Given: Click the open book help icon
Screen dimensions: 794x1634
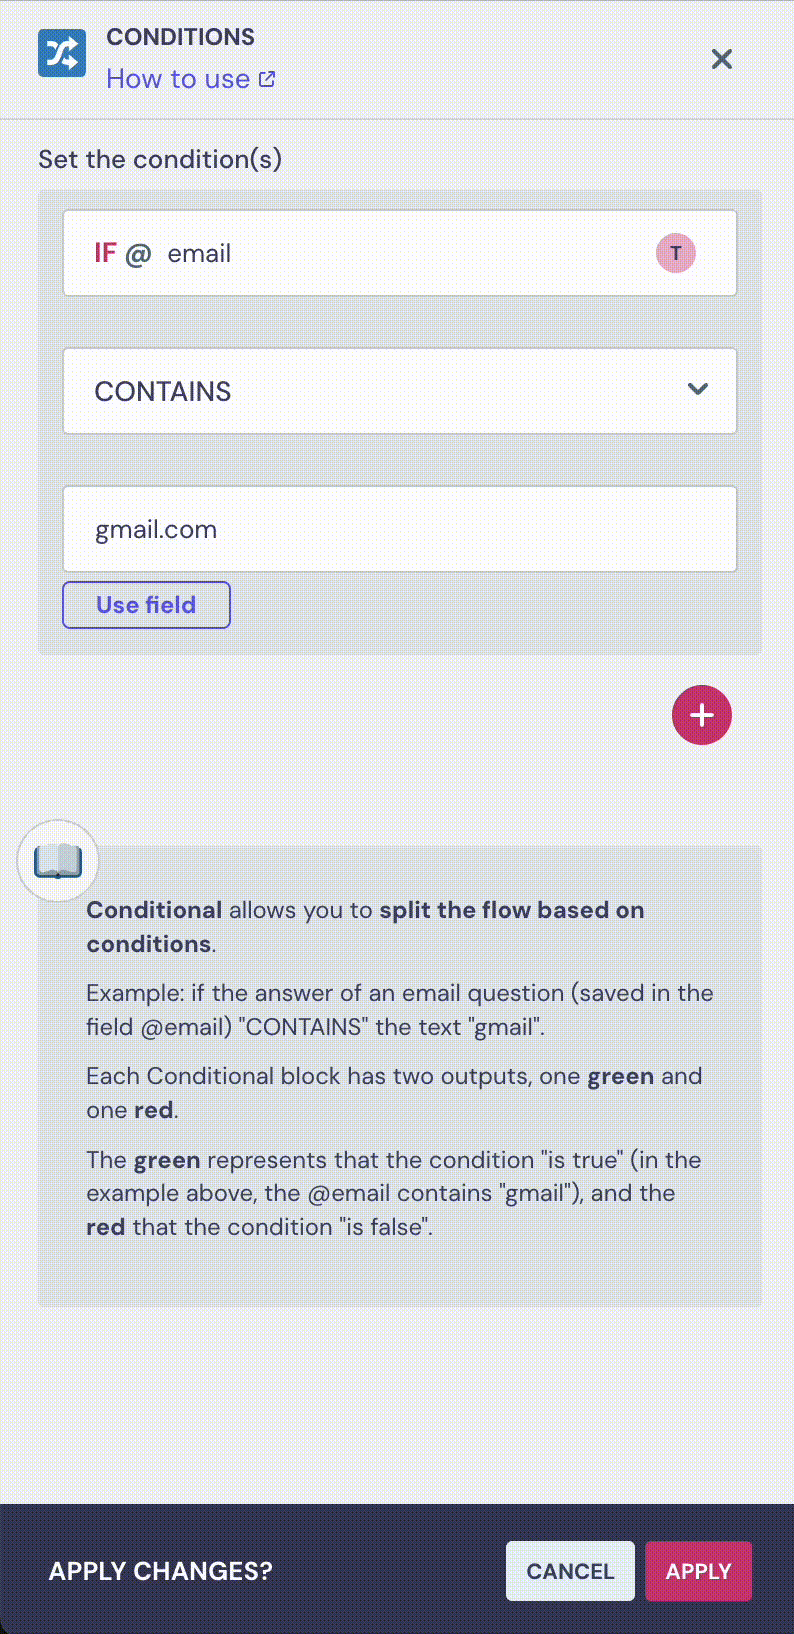Looking at the screenshot, I should click(x=58, y=861).
